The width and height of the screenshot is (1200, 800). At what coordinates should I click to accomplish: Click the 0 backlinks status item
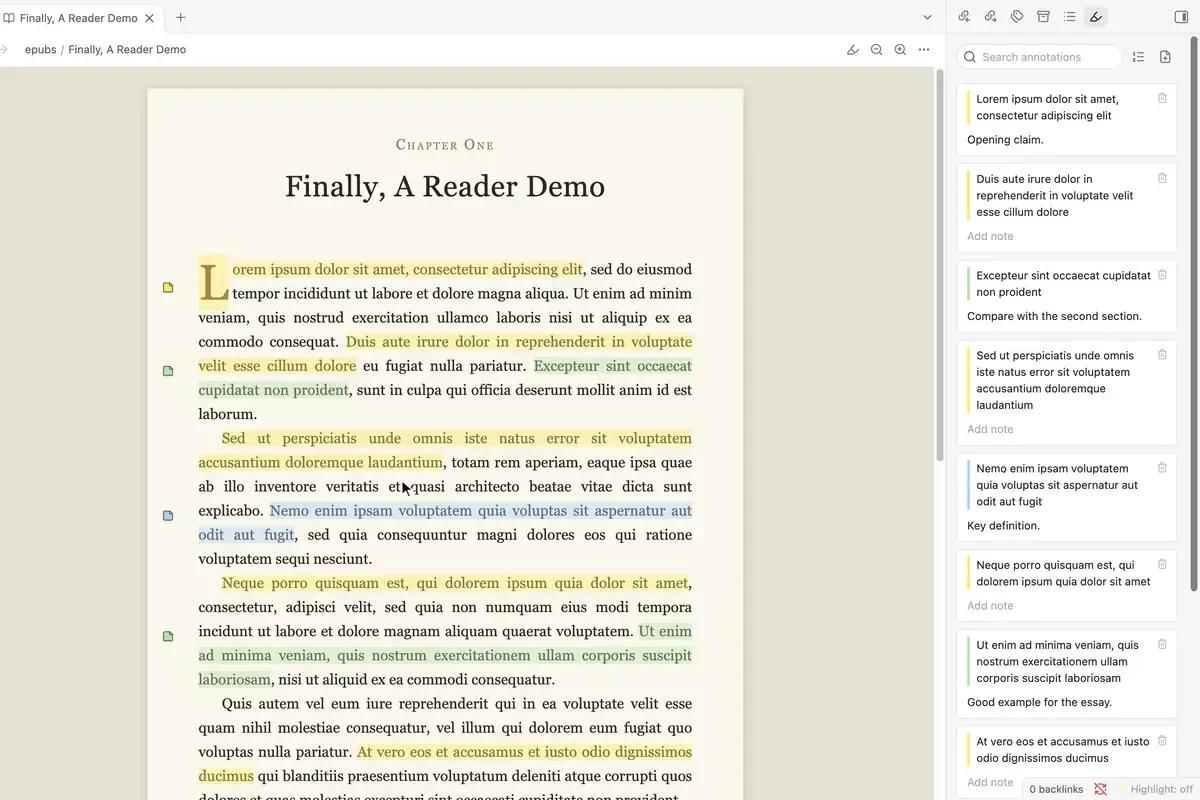(x=1056, y=789)
